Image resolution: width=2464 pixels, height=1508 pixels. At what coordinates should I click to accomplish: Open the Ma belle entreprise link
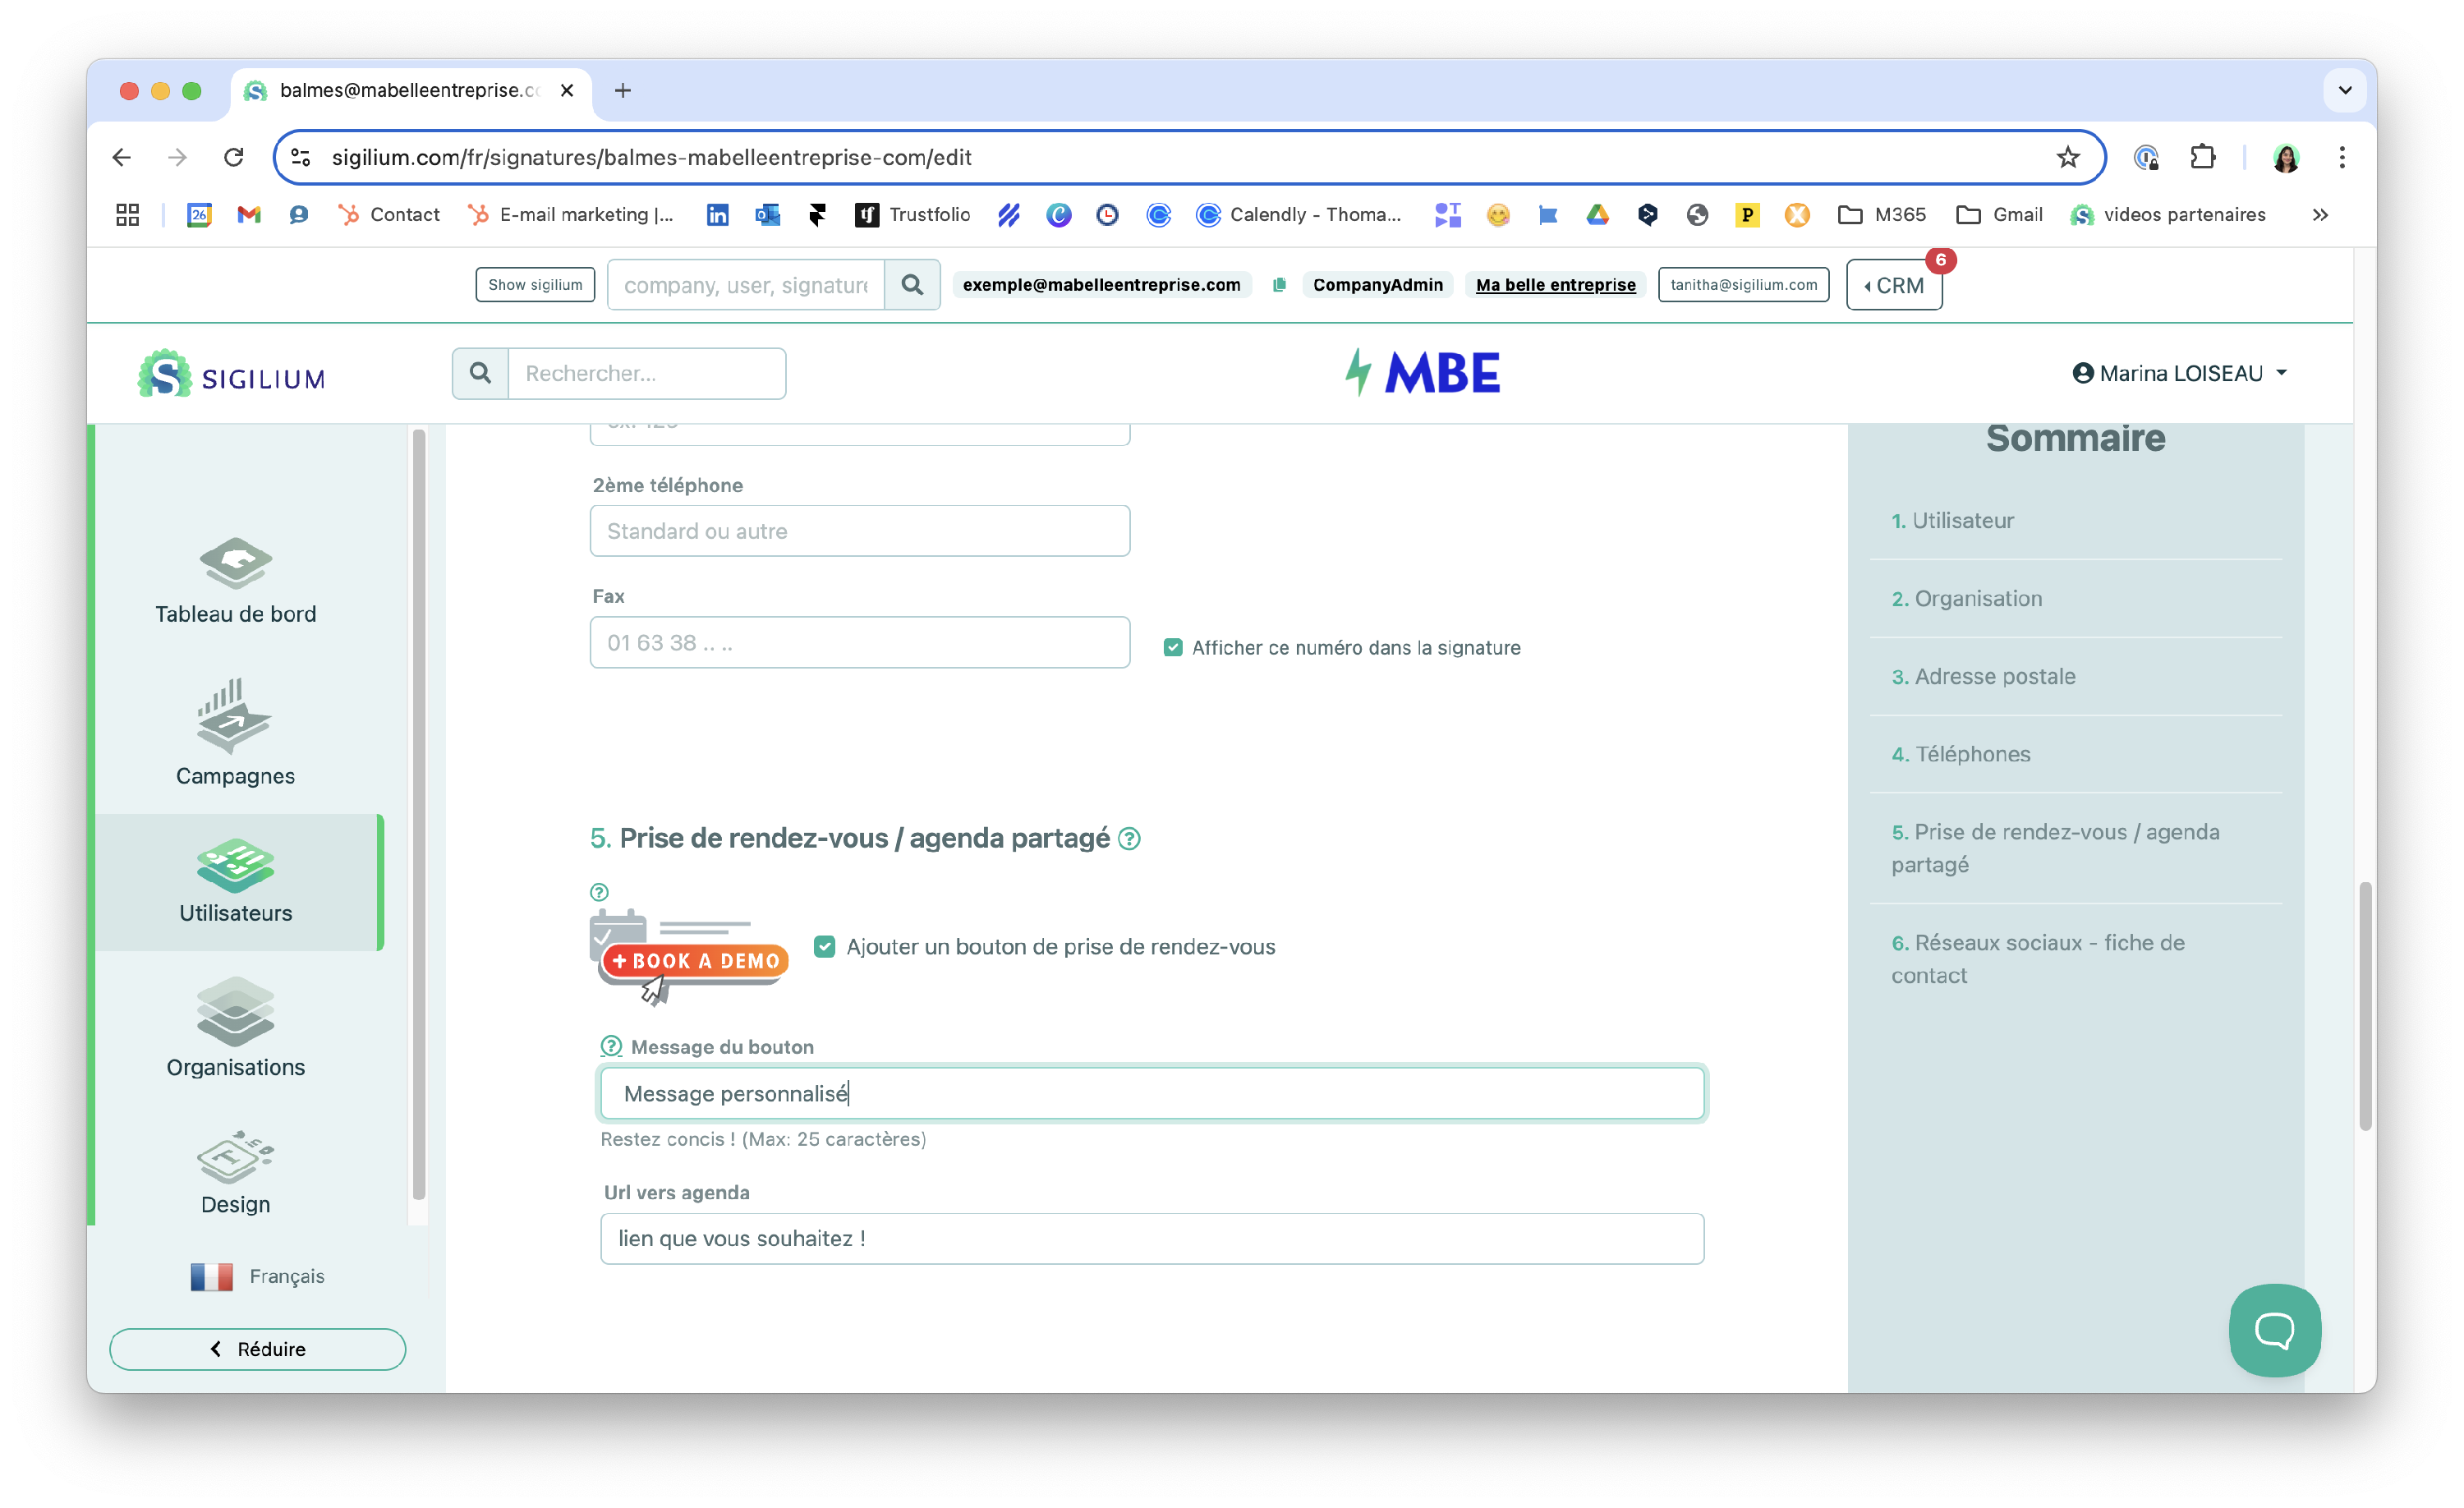(1555, 285)
